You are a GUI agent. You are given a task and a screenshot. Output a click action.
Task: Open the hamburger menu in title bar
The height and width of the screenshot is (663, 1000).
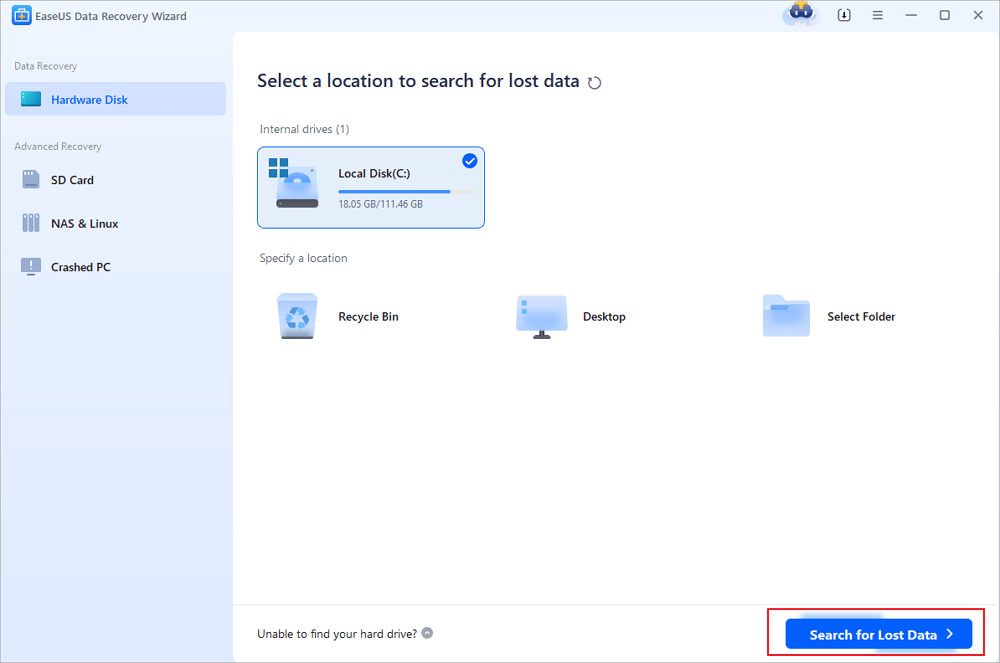877,16
